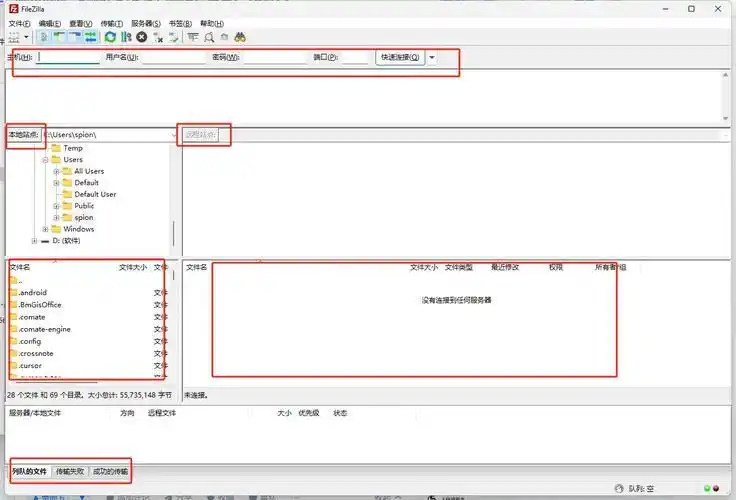Image resolution: width=736 pixels, height=500 pixels.
Task: Open the Site Manager icon in toolbar
Action: coord(16,37)
